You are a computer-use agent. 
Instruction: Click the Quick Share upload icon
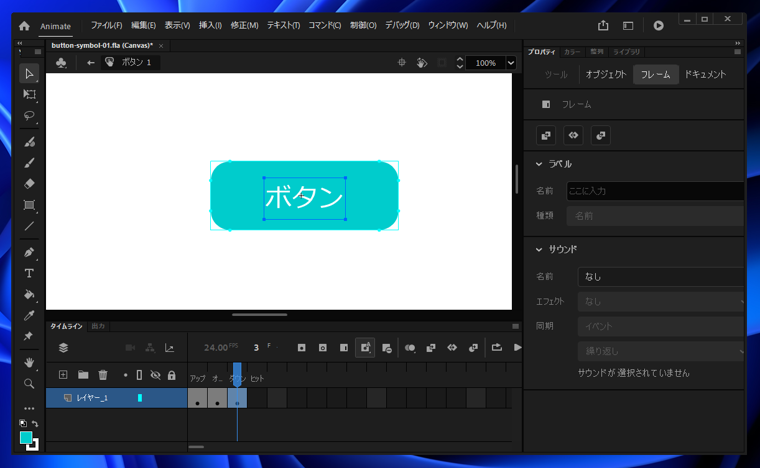[603, 25]
